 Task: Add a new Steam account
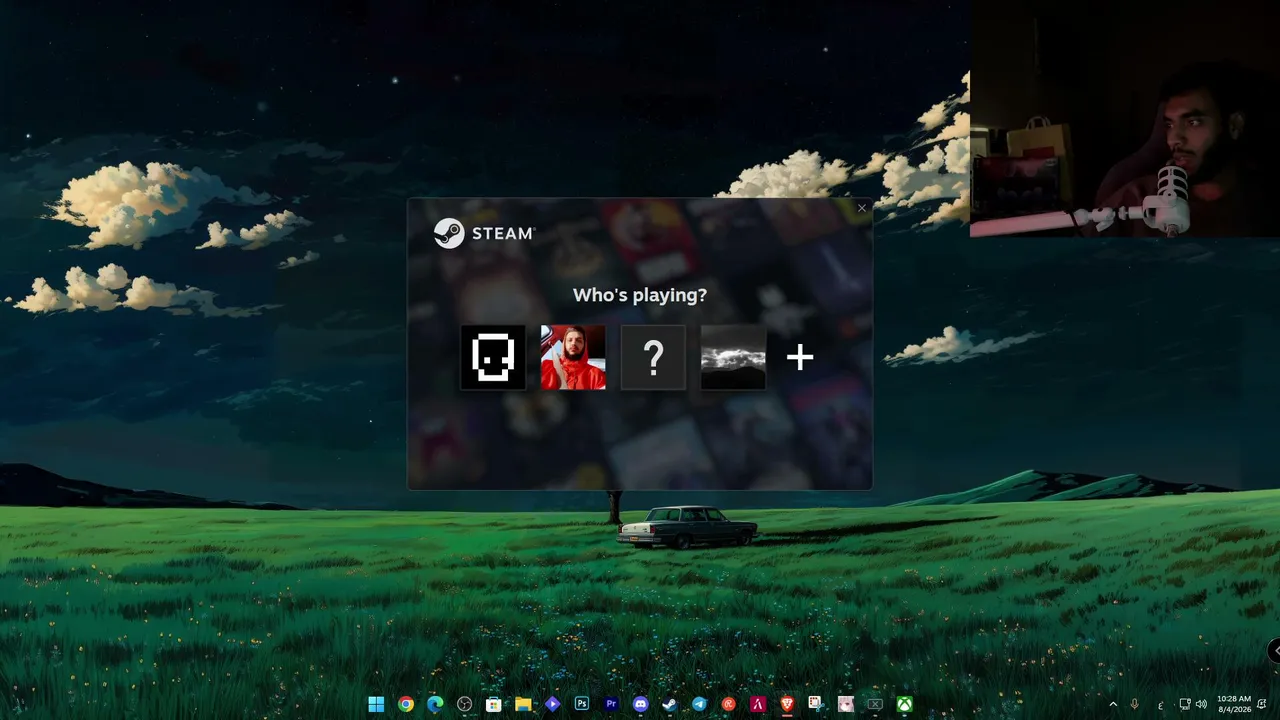click(800, 357)
